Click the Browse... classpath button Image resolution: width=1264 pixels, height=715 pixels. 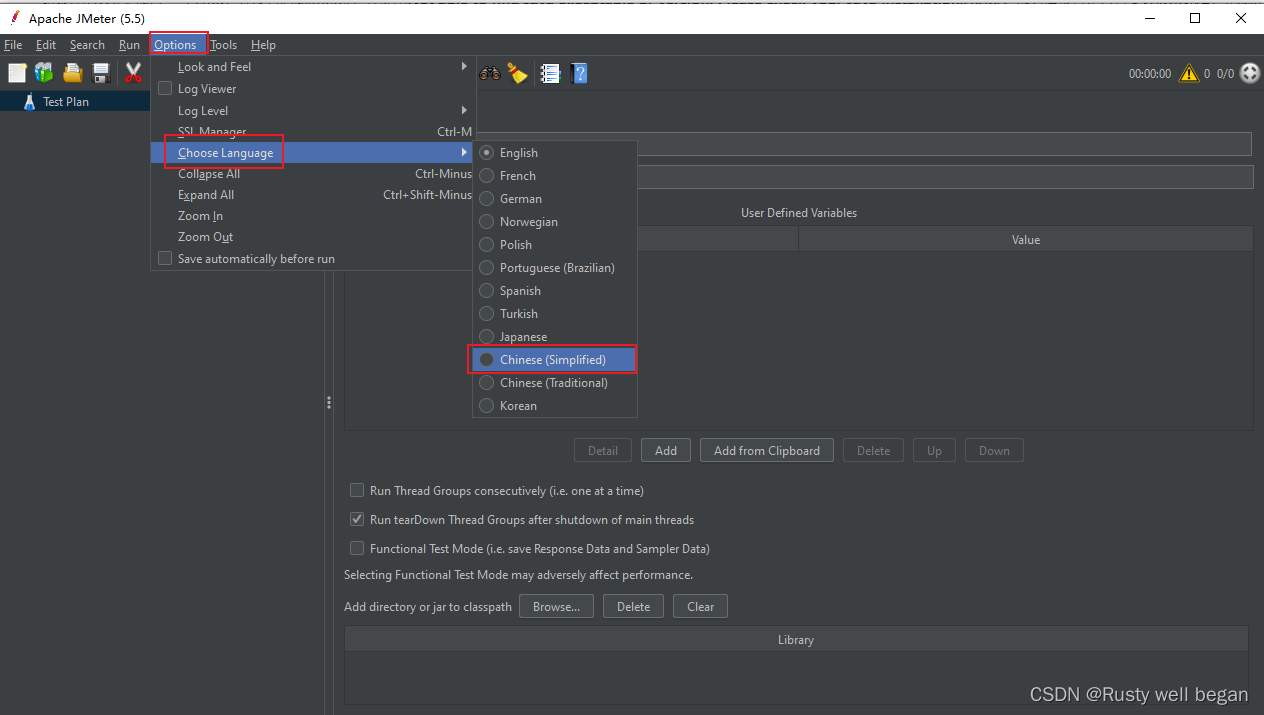click(x=556, y=607)
